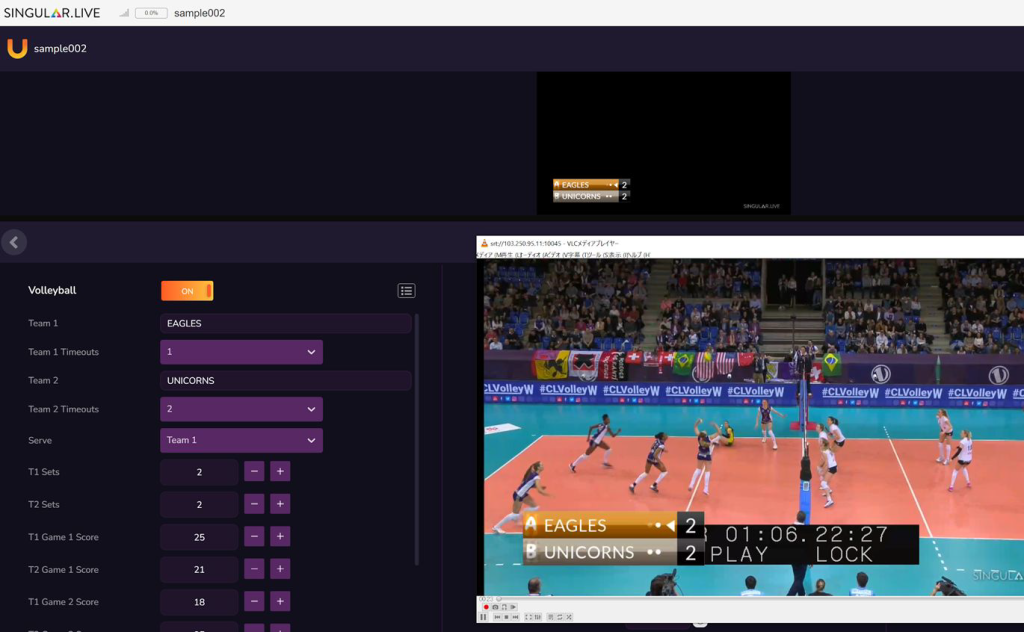Toggle VLC loop playback icon
This screenshot has width=1024, height=632.
coord(559,617)
